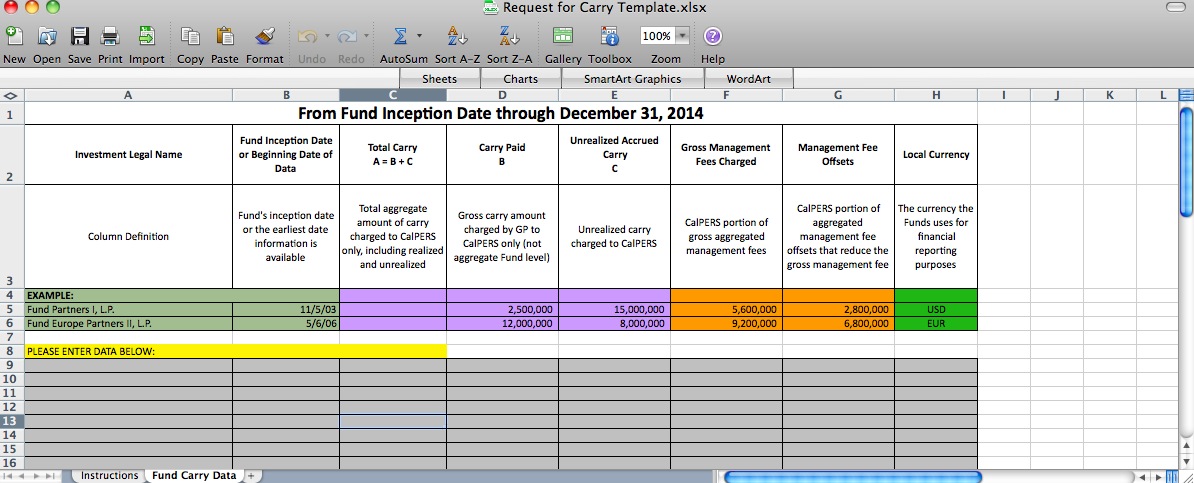Click the Copy icon
Image resolution: width=1194 pixels, height=483 pixels.
pyautogui.click(x=190, y=36)
